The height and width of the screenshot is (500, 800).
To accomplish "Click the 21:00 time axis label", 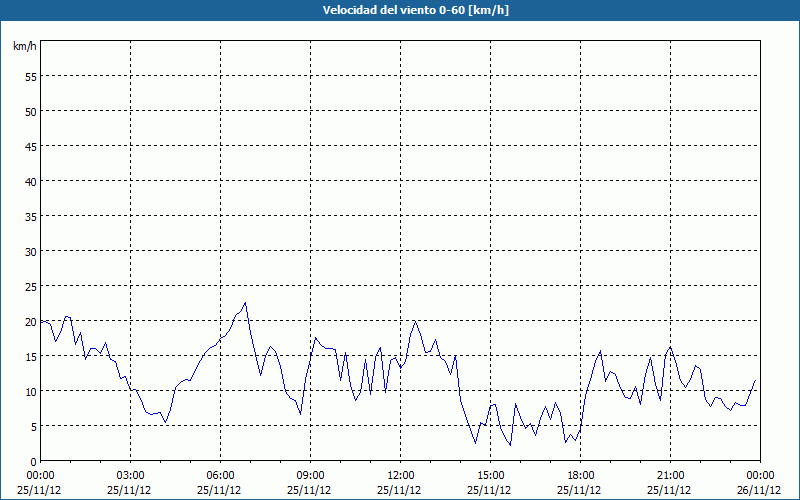I will (670, 476).
